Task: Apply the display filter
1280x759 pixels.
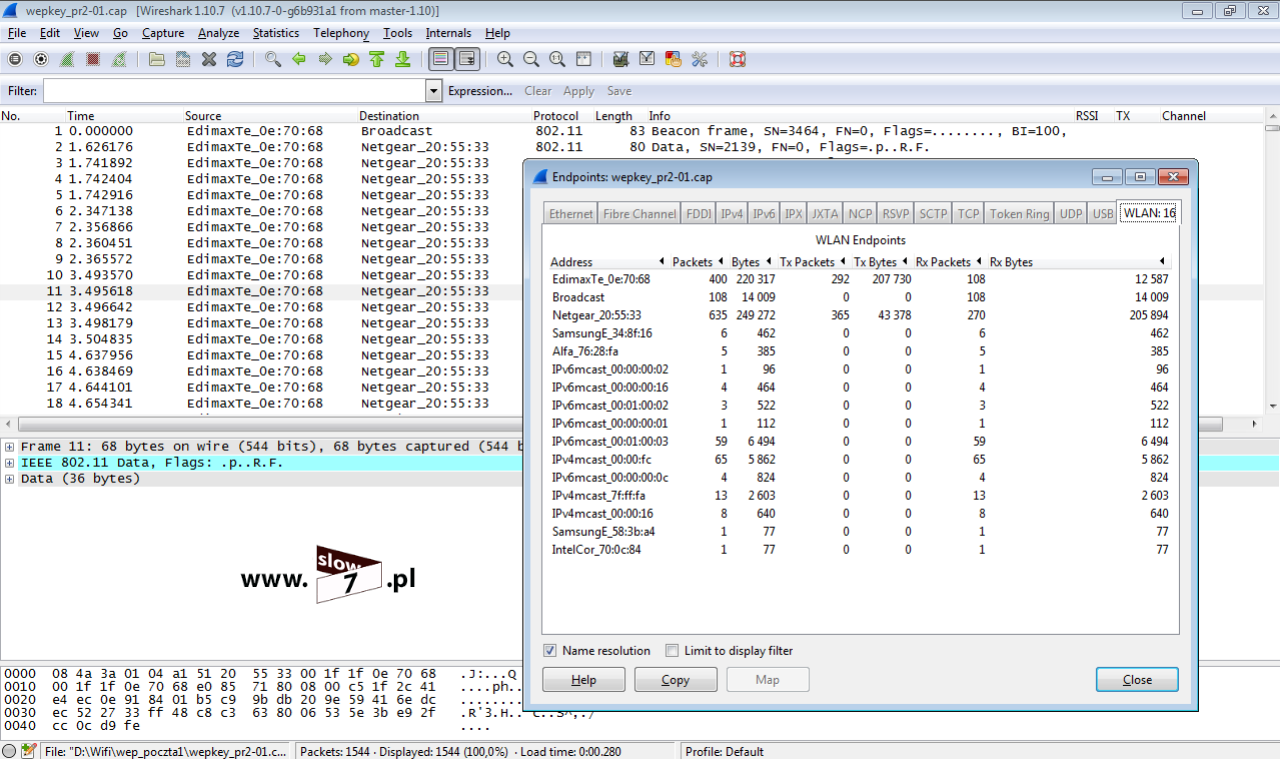Action: (x=579, y=91)
